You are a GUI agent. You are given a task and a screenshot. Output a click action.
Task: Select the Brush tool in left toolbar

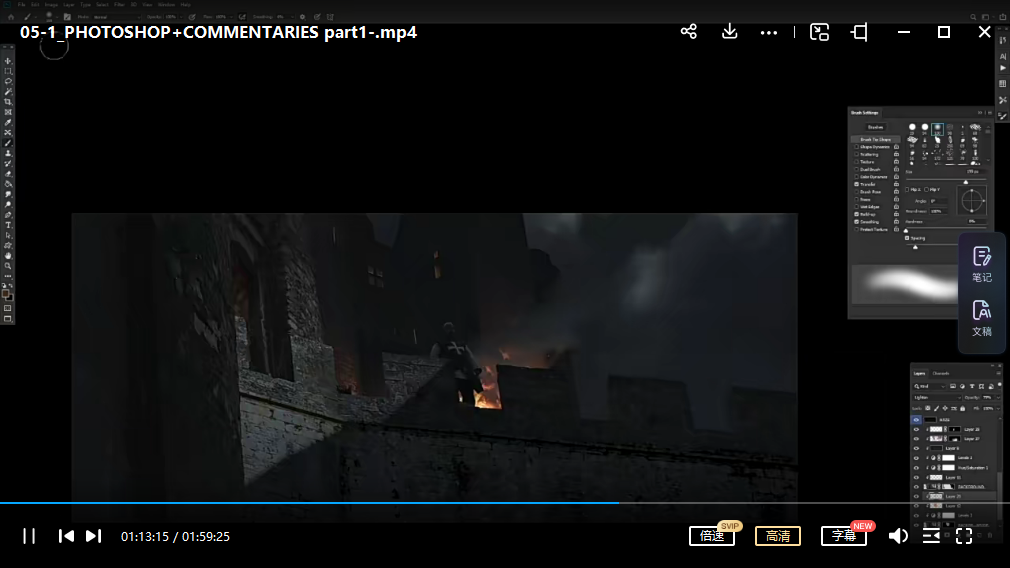[8, 144]
